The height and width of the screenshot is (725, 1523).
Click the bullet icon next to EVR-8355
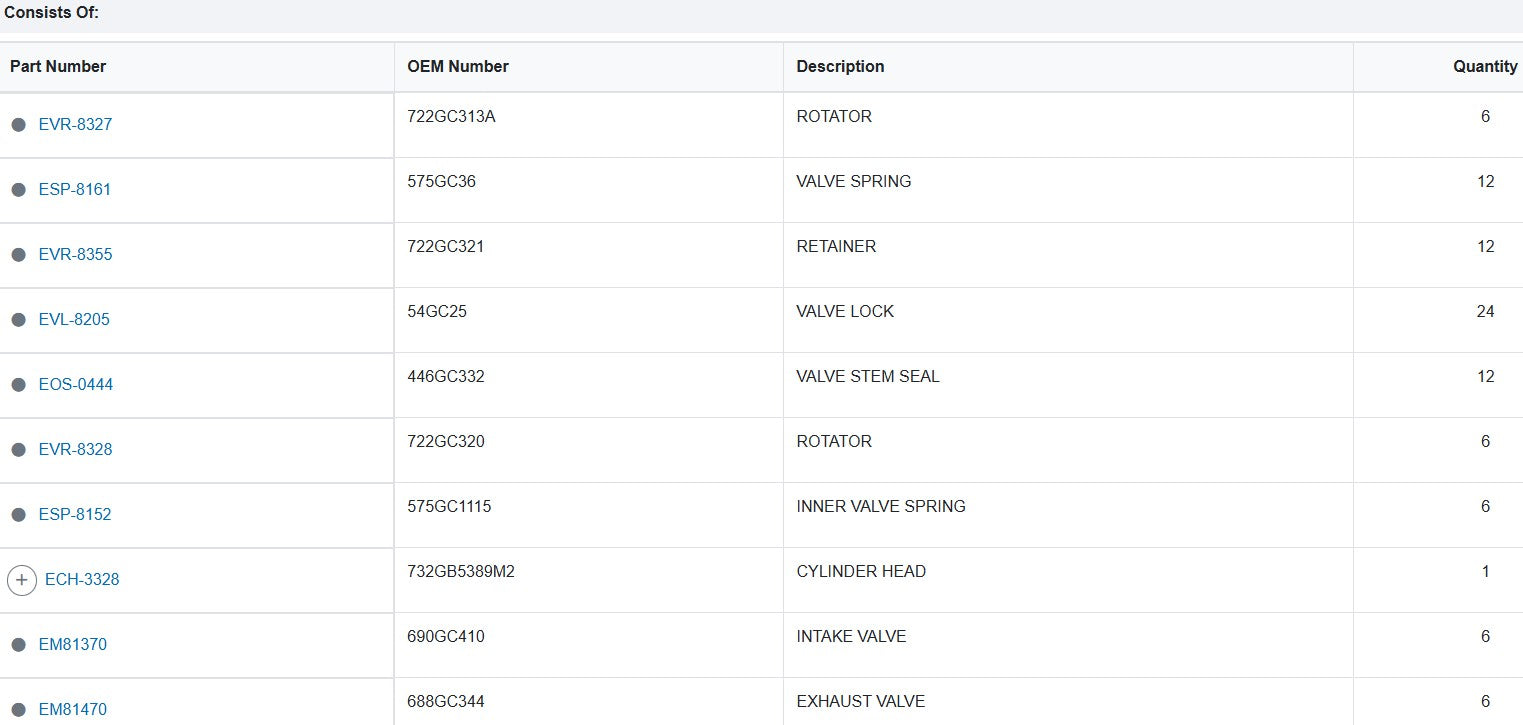pos(18,255)
